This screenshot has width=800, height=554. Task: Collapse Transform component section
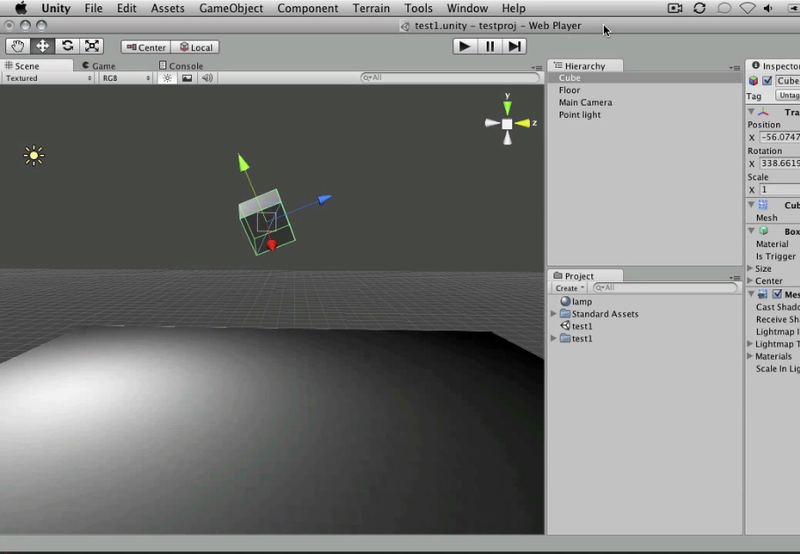tap(751, 111)
